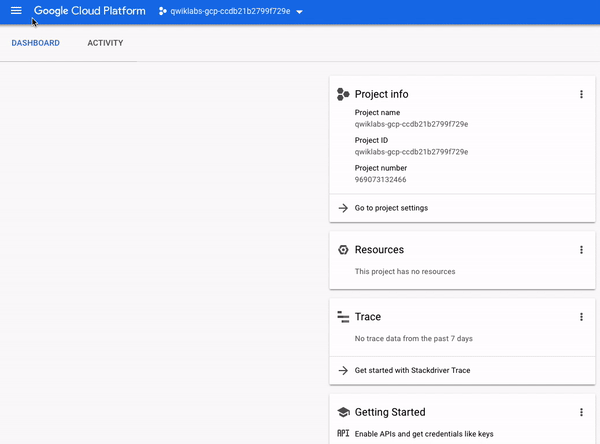Screen dimensions: 600x444
Task: Click the Project info card icon
Action: [x=343, y=94]
